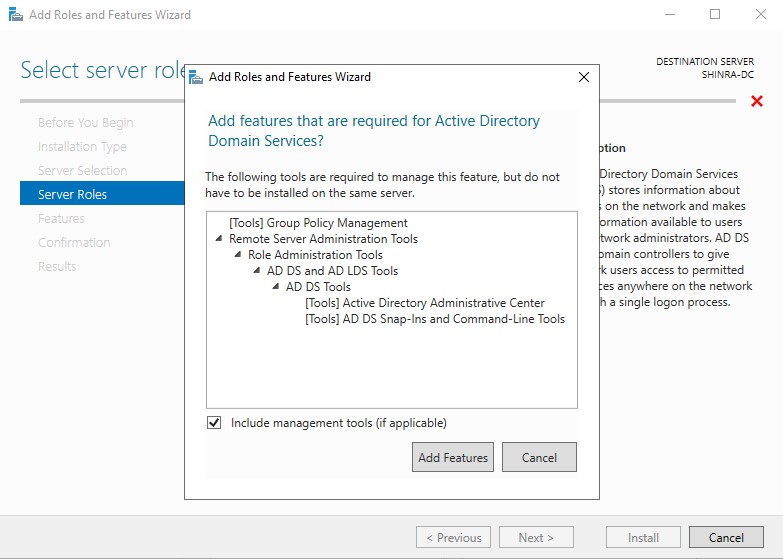Collapse AD DS Tools node

pyautogui.click(x=276, y=287)
